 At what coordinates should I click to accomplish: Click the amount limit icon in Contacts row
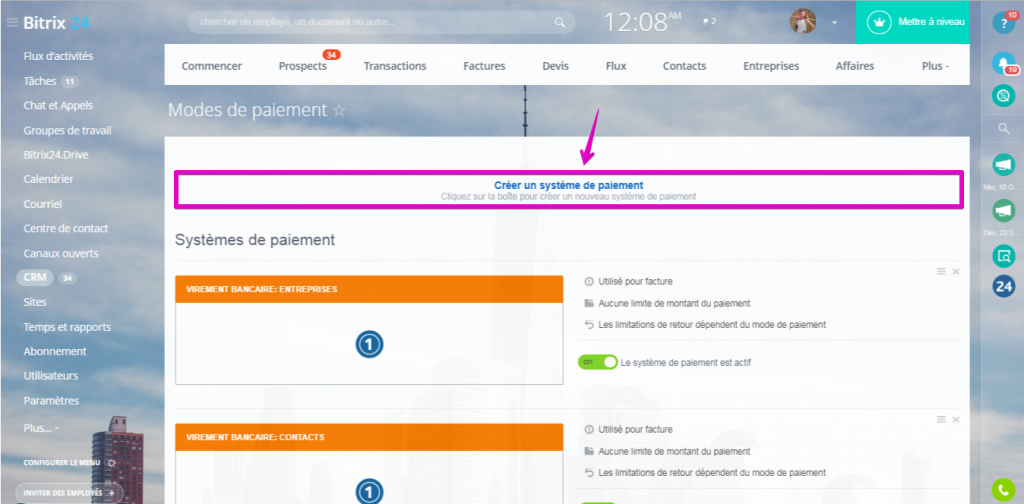588,451
